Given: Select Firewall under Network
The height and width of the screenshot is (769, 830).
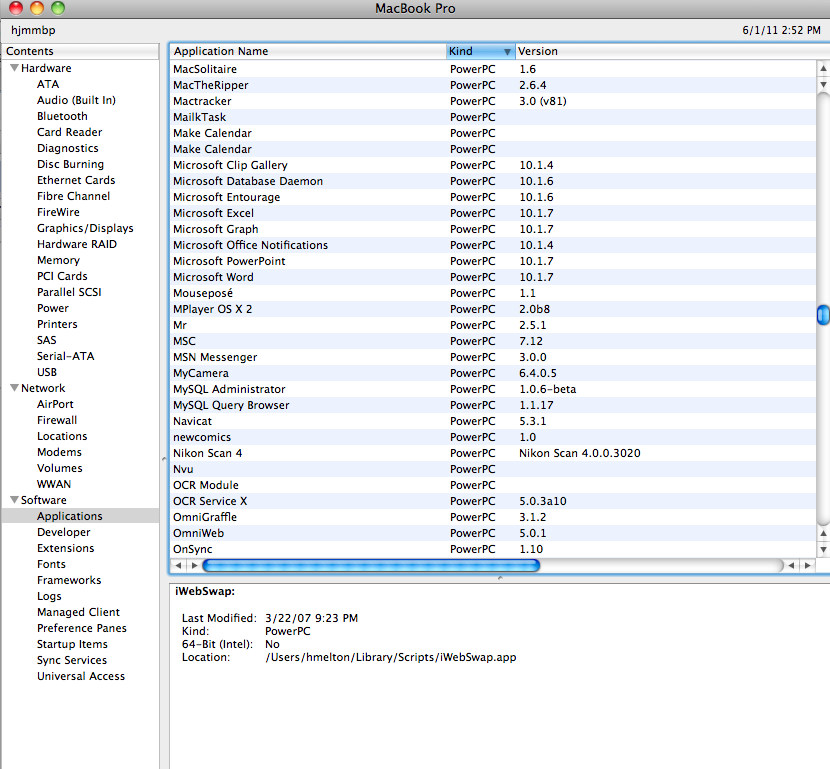Looking at the screenshot, I should 57,420.
